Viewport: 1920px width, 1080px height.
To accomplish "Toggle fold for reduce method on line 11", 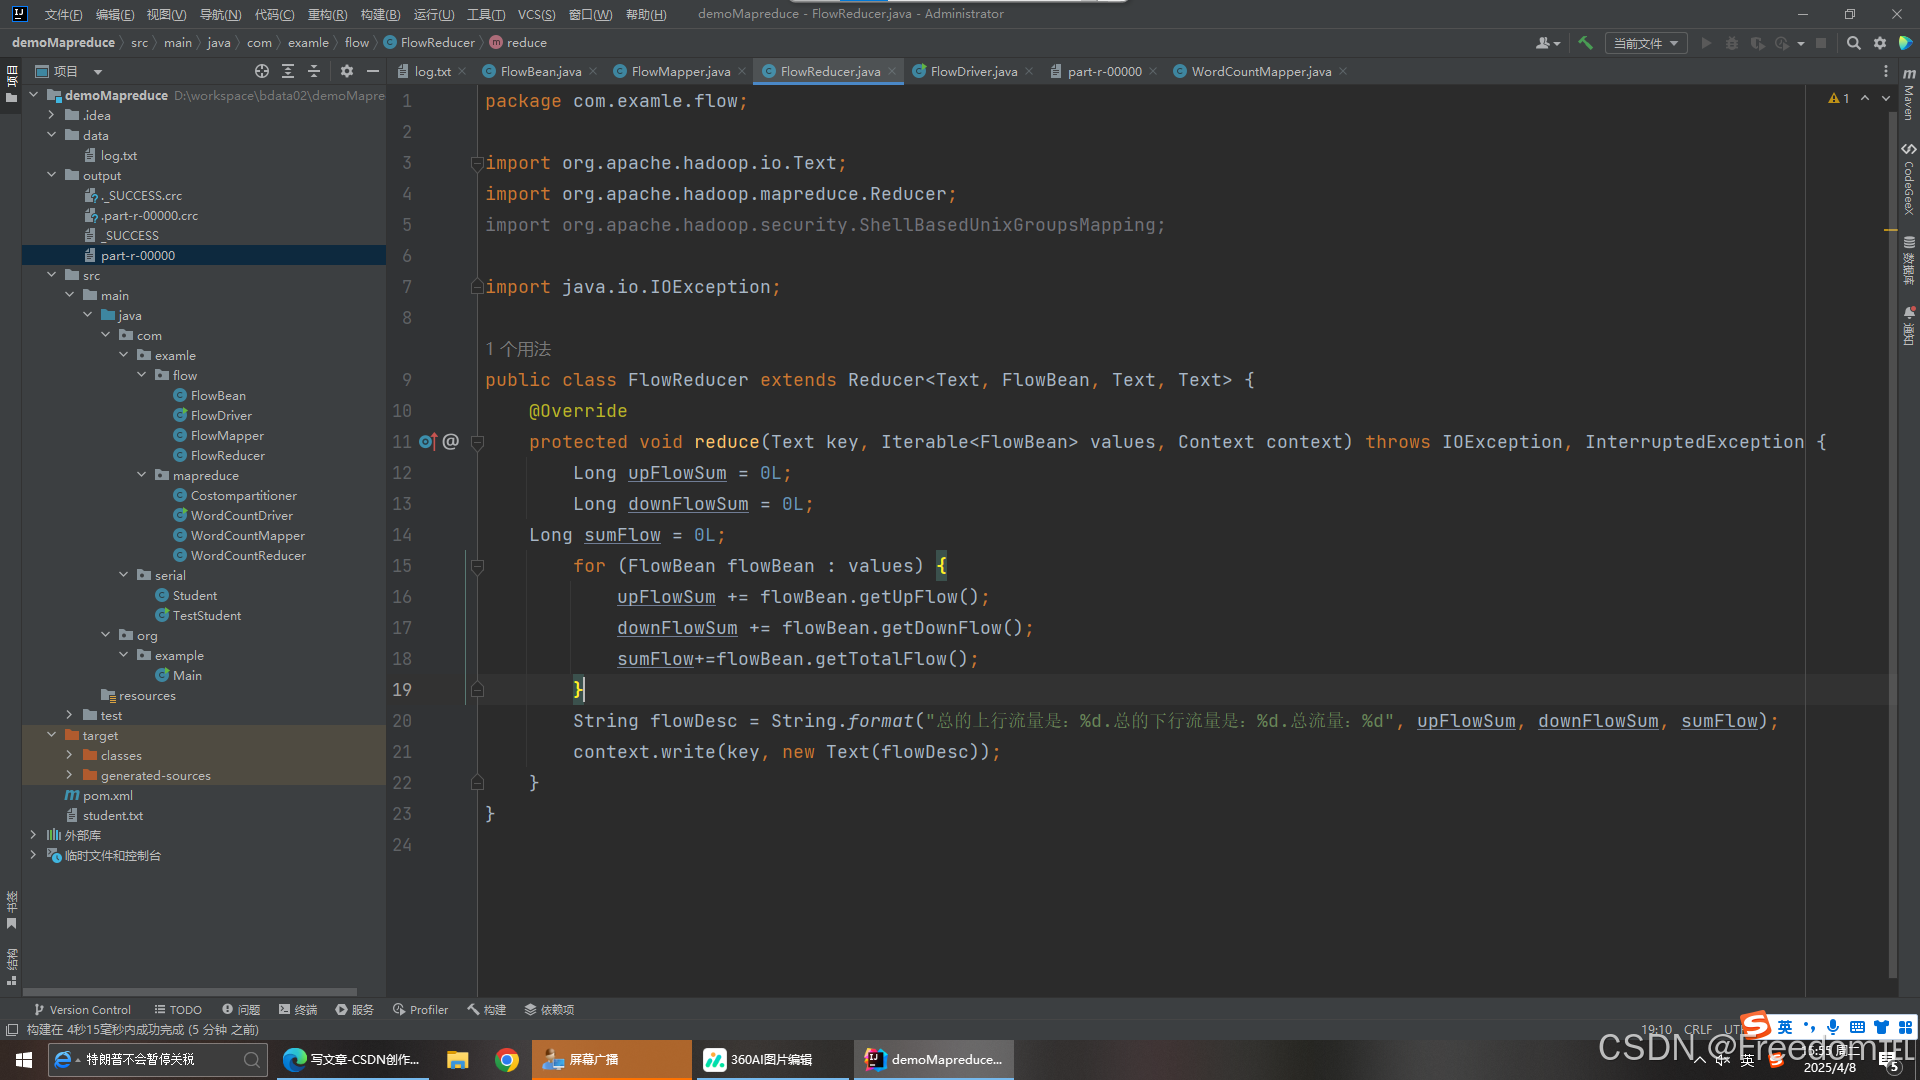I will pyautogui.click(x=477, y=442).
